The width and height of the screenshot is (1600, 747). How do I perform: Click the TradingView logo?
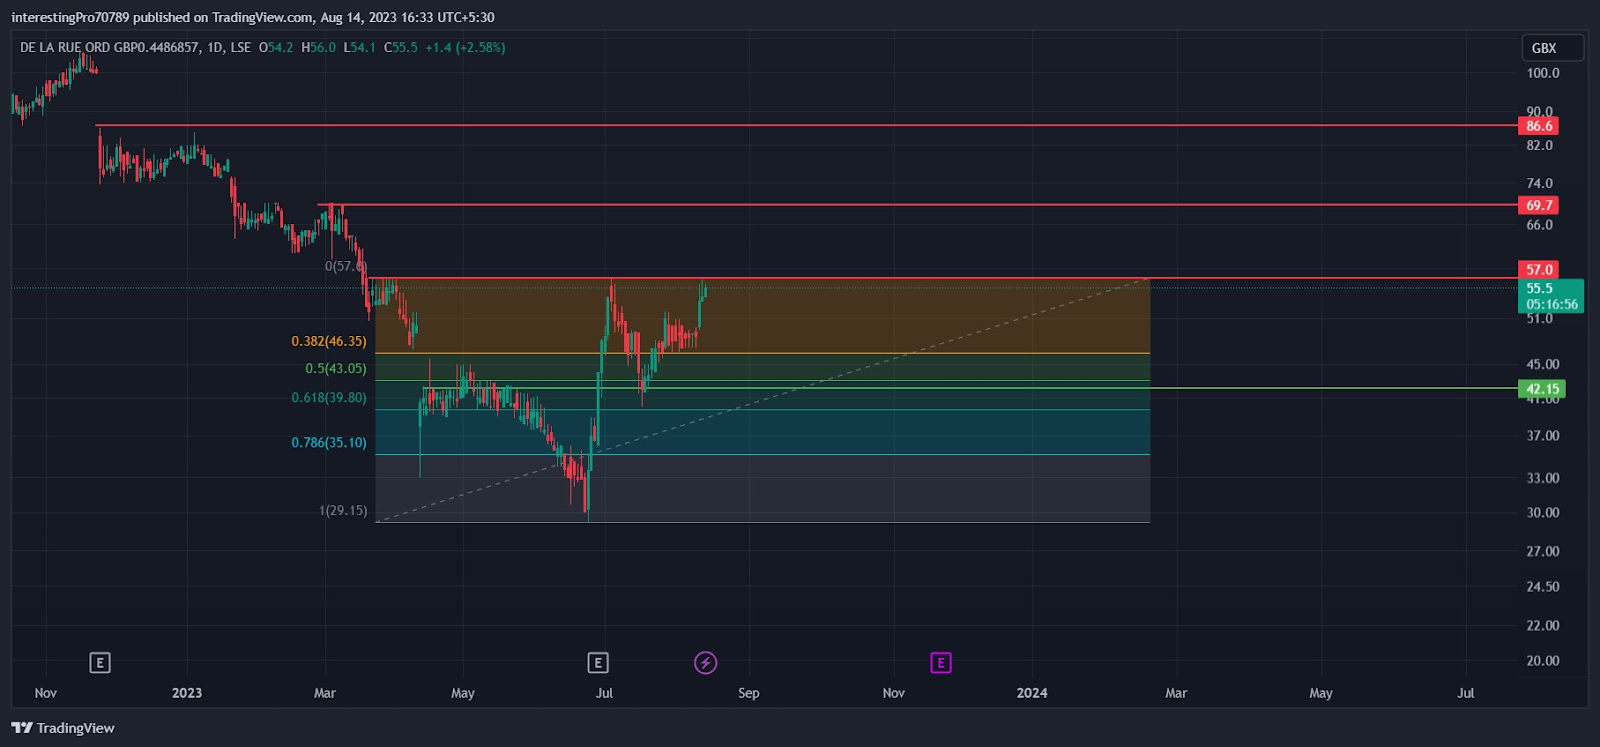click(63, 728)
